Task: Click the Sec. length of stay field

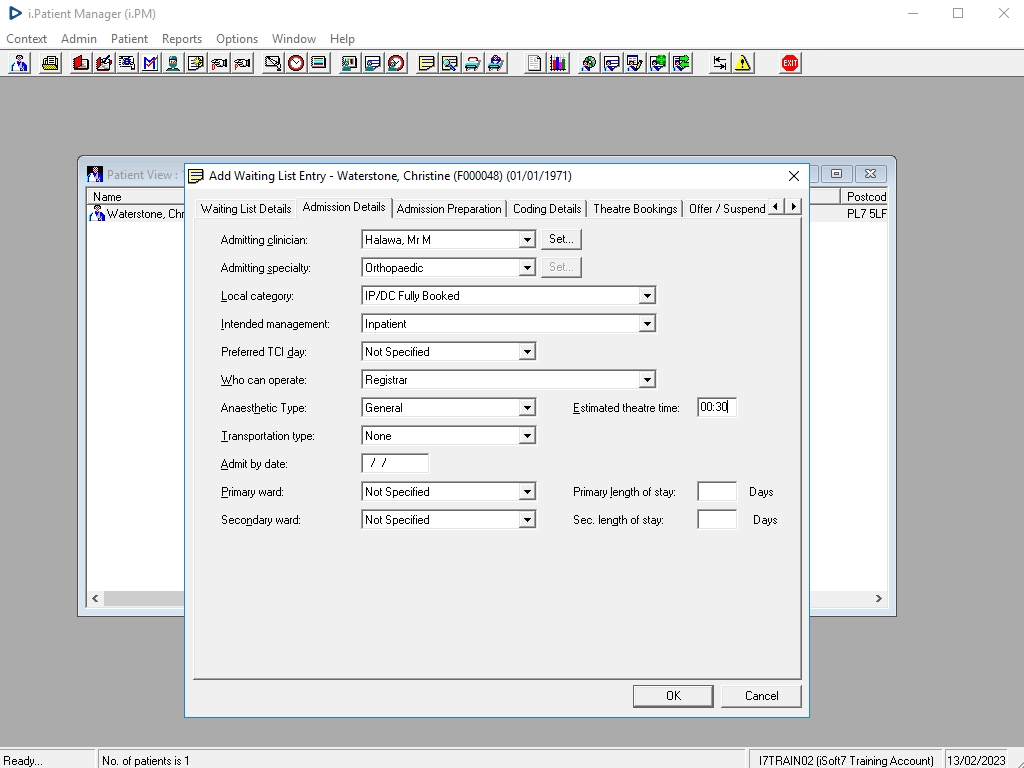Action: [716, 520]
